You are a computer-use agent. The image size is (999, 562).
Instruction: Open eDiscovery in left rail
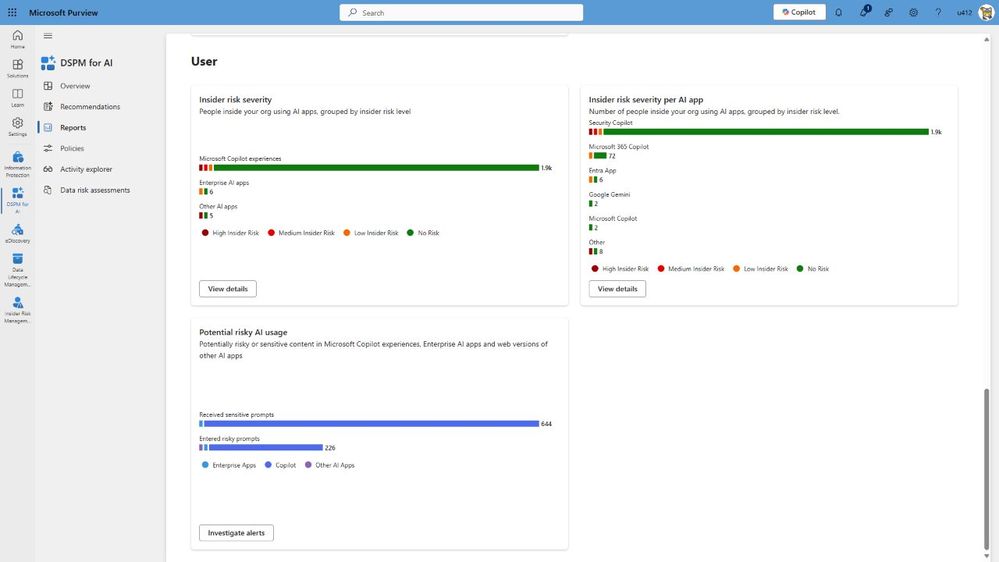pos(17,233)
